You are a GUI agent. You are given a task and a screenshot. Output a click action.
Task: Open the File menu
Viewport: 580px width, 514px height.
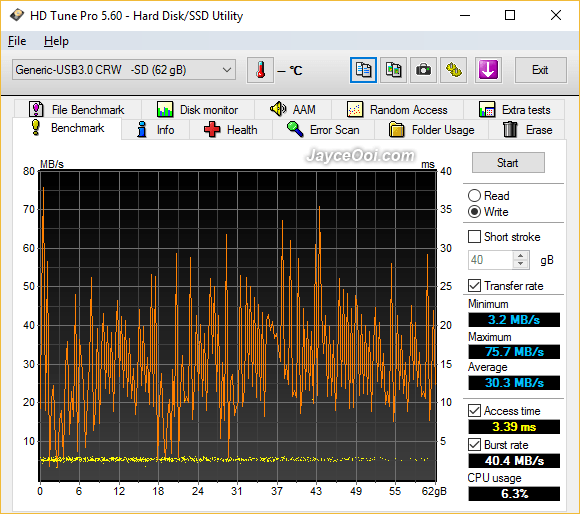click(17, 41)
